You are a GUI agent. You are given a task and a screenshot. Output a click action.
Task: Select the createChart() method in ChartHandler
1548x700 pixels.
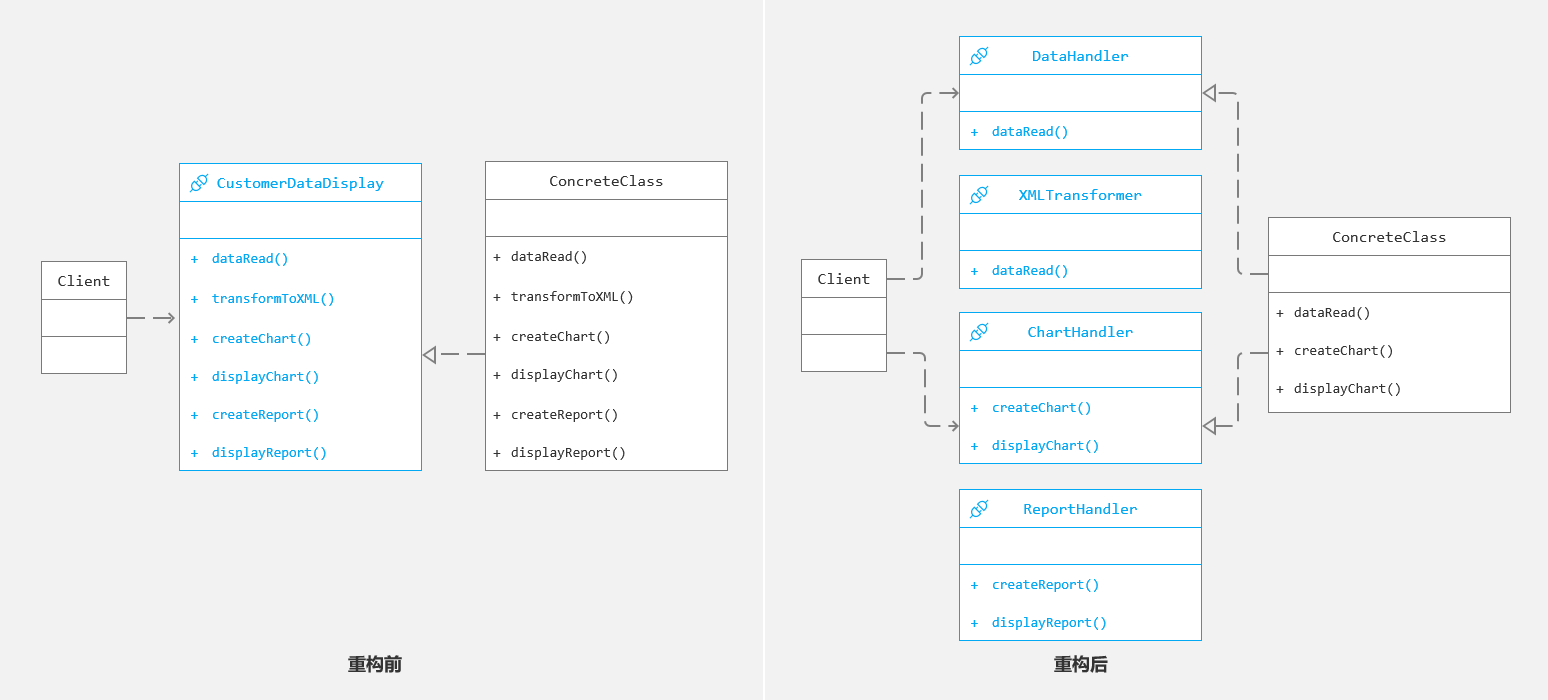coord(1041,407)
